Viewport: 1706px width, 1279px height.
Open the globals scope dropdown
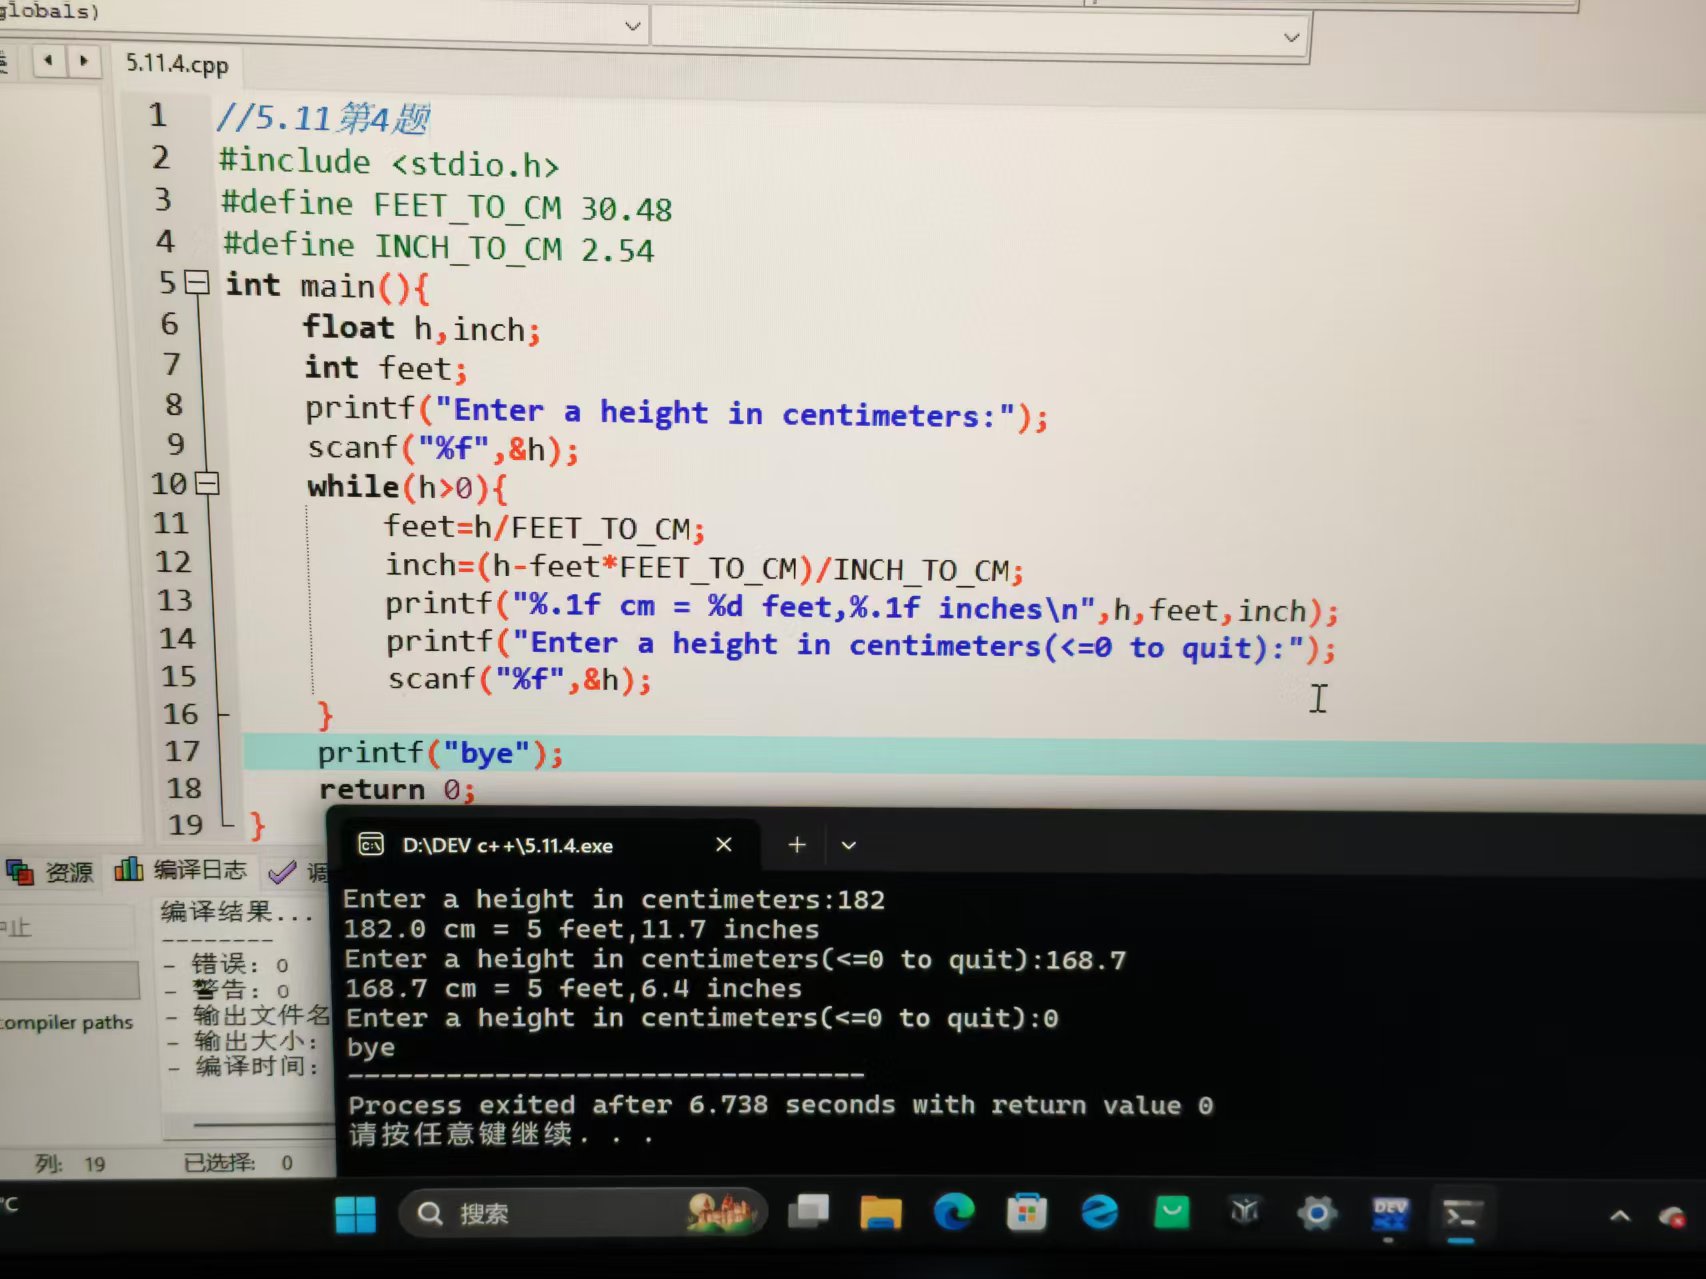coord(630,25)
